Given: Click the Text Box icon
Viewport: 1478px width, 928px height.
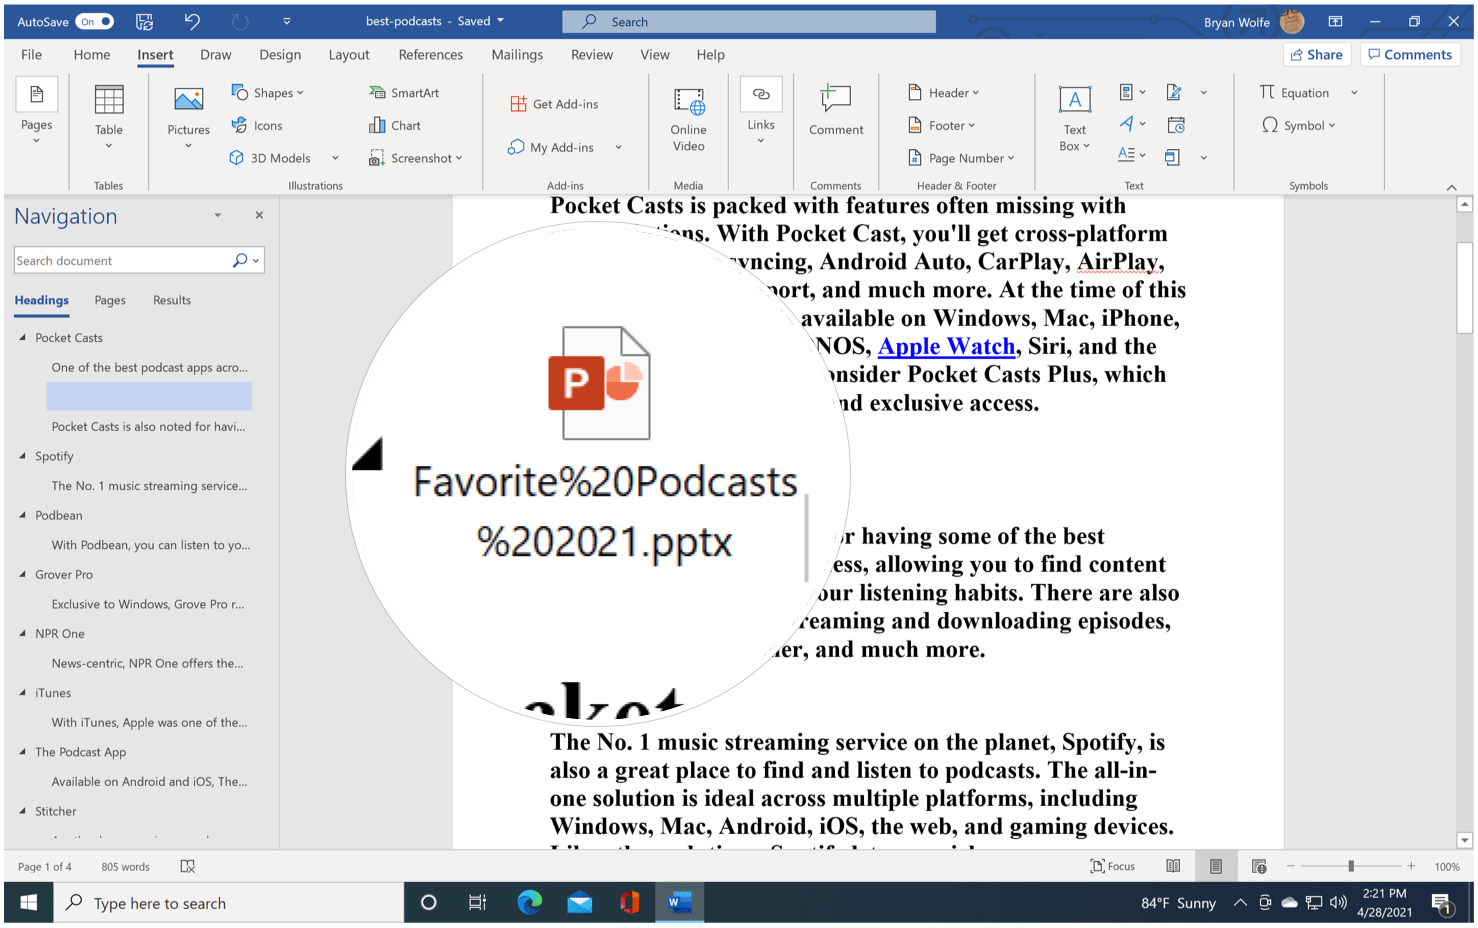Looking at the screenshot, I should click(1075, 100).
